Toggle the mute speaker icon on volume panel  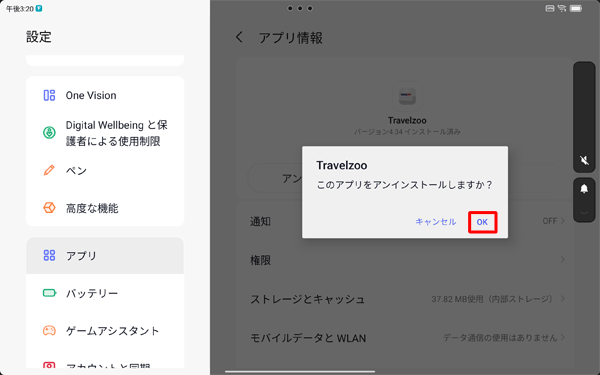coord(584,160)
